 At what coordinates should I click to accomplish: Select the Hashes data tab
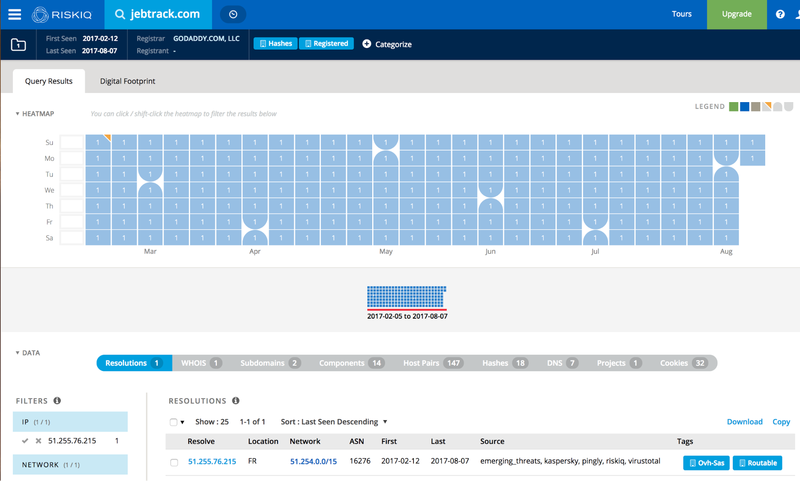click(x=504, y=363)
